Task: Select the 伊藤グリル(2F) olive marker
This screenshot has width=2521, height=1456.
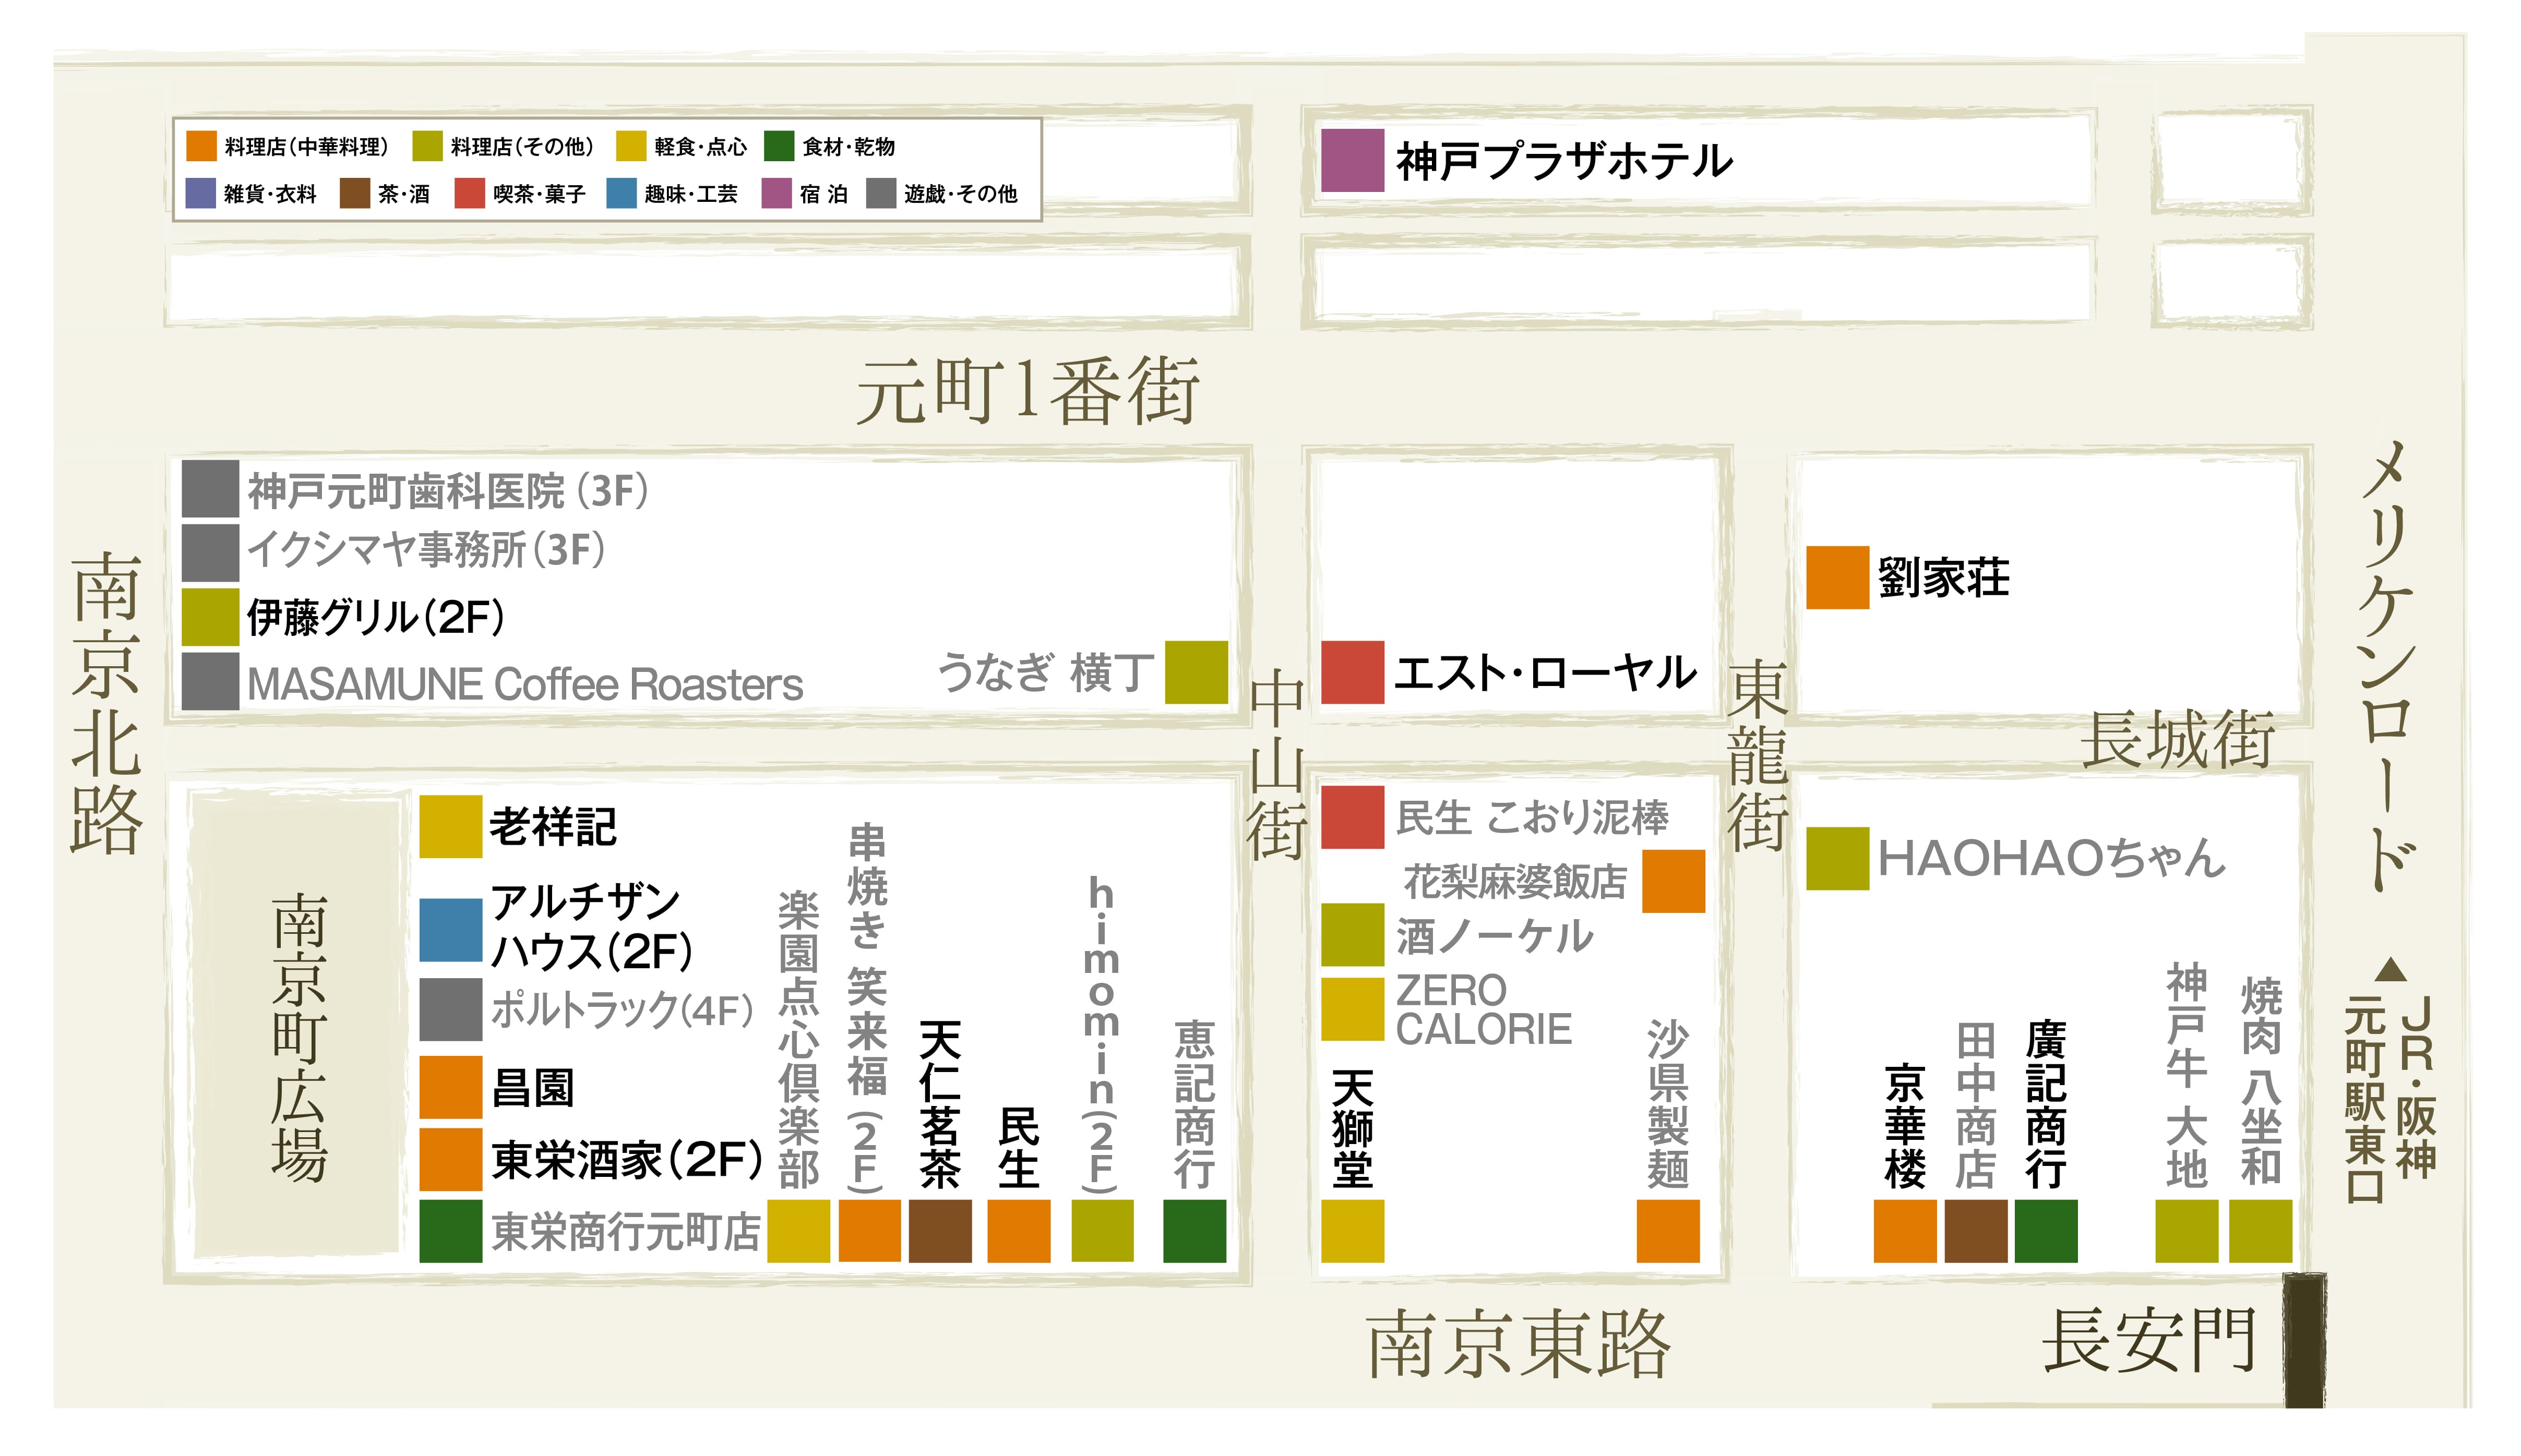Action: pos(210,617)
